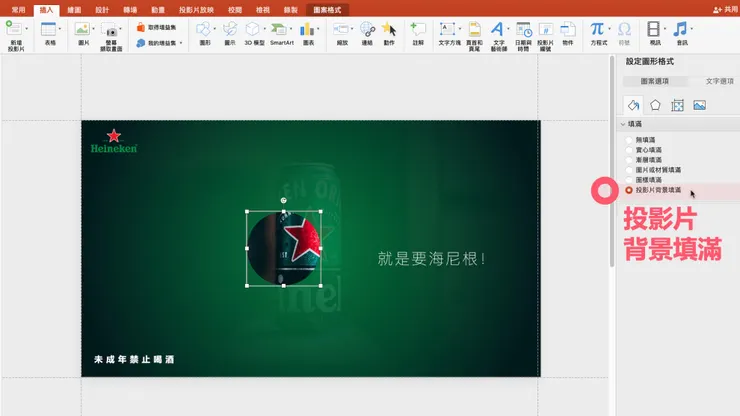This screenshot has height=416, width=740.
Task: Open the Effects pentagon icon tab
Action: 655,105
